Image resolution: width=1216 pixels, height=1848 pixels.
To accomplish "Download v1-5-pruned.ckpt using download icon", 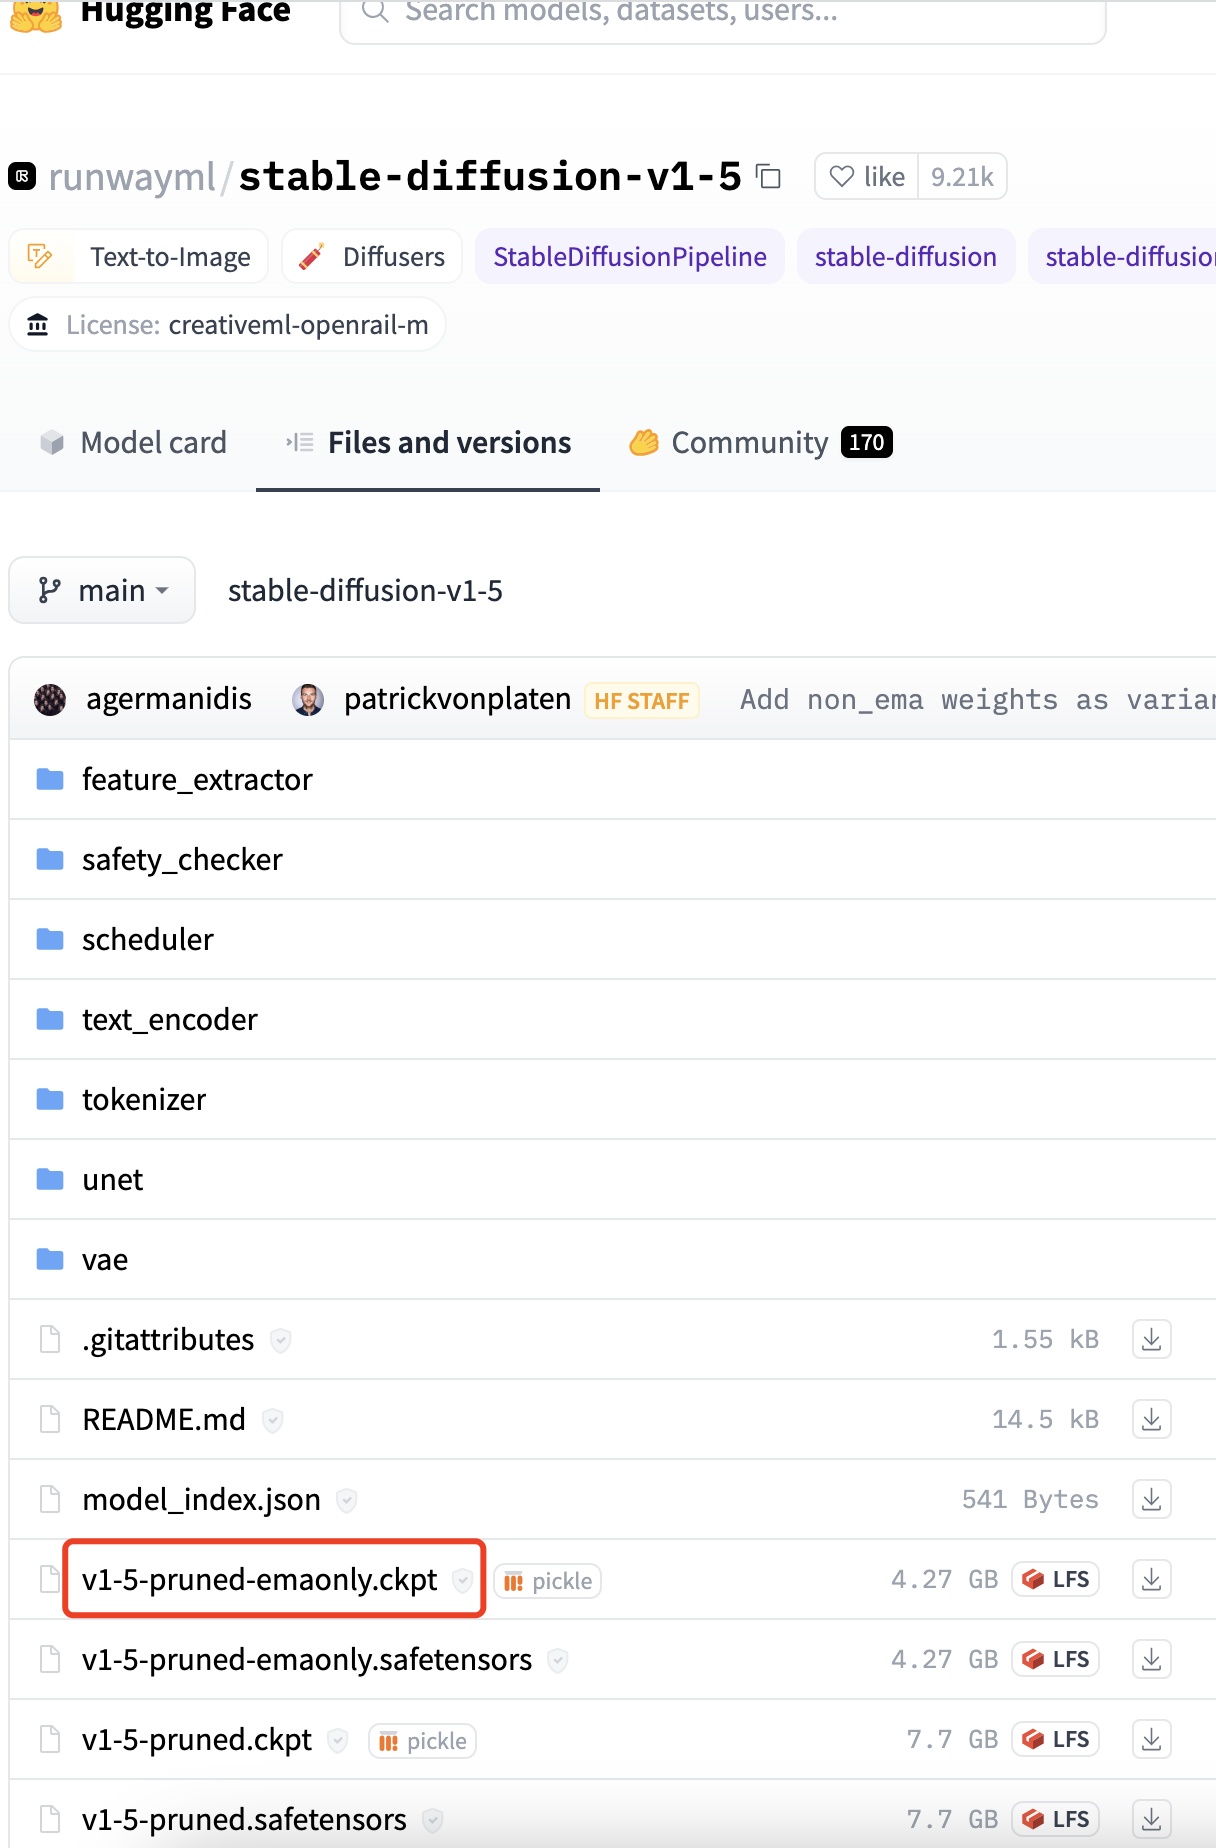I will pos(1151,1739).
